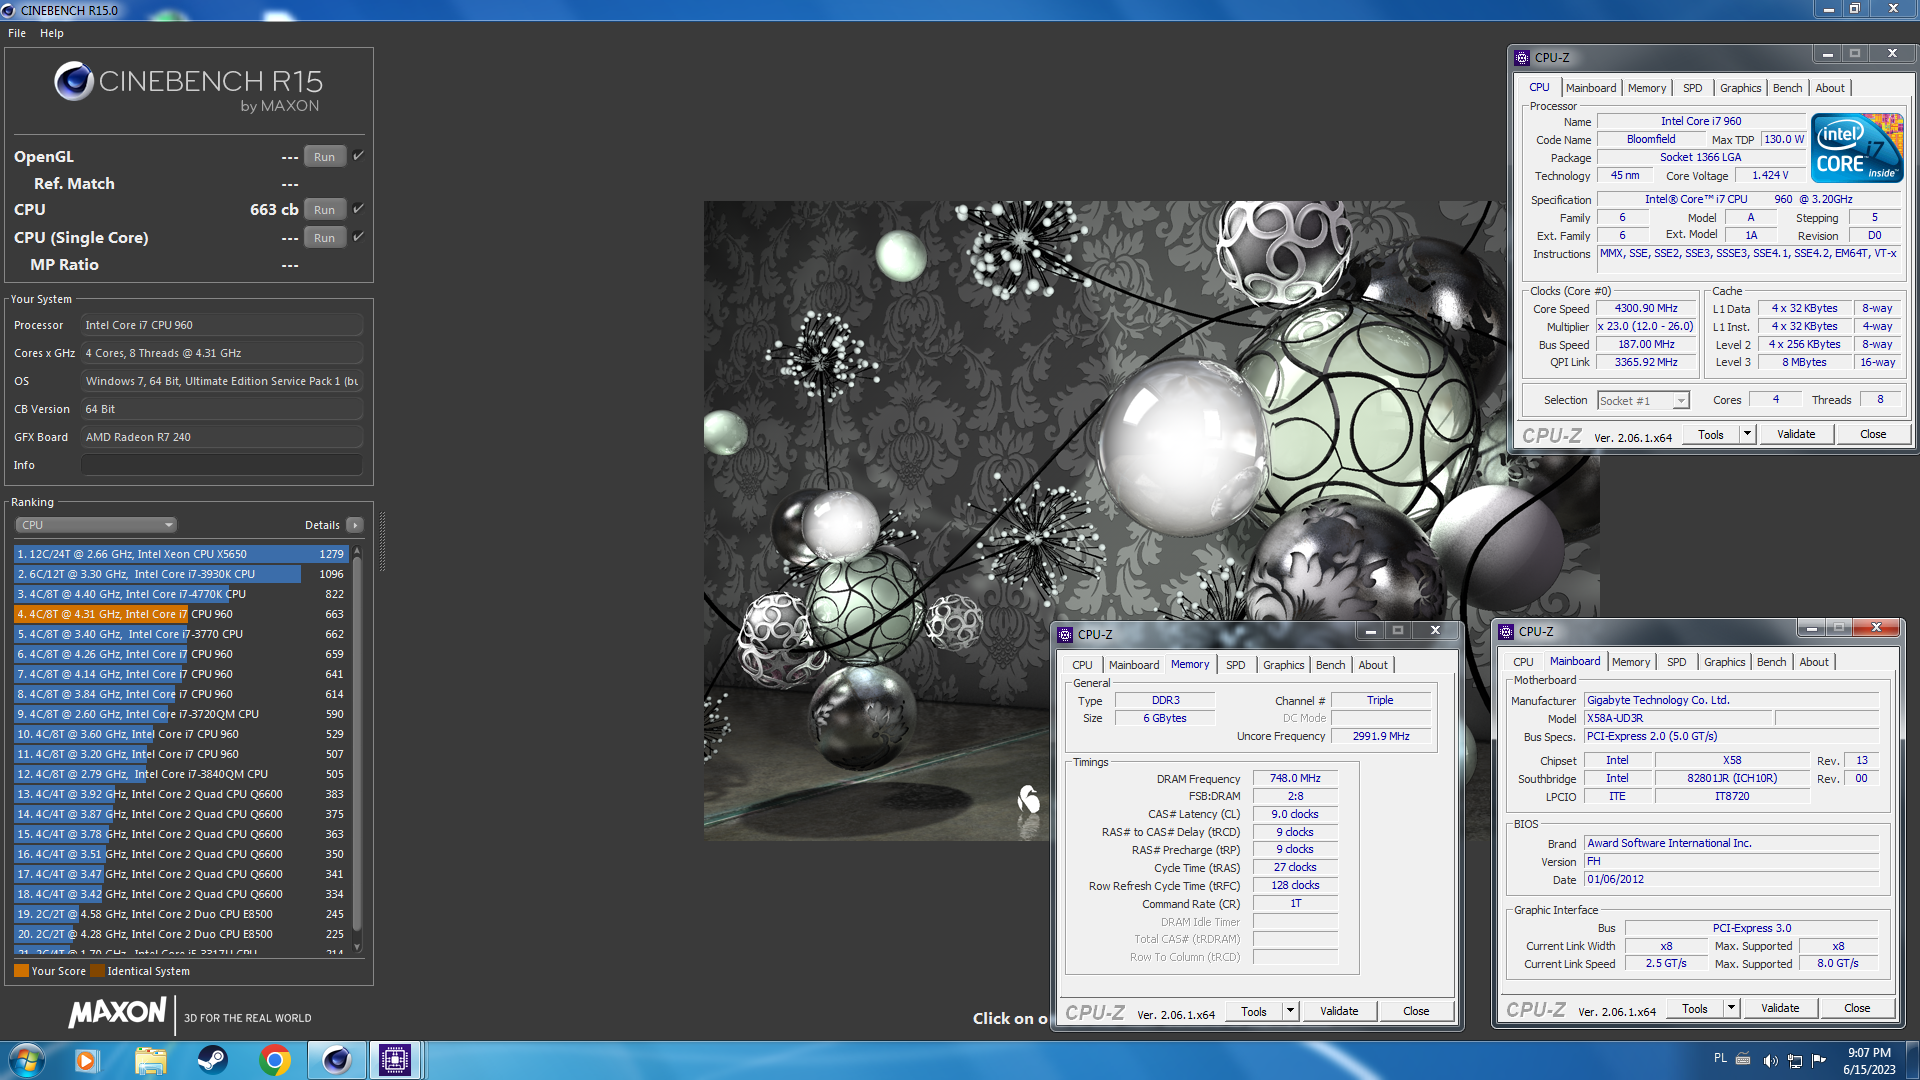Viewport: 1920px width, 1080px height.
Task: Select ranking row Intel Xeon CPU X5650
Action: (181, 554)
